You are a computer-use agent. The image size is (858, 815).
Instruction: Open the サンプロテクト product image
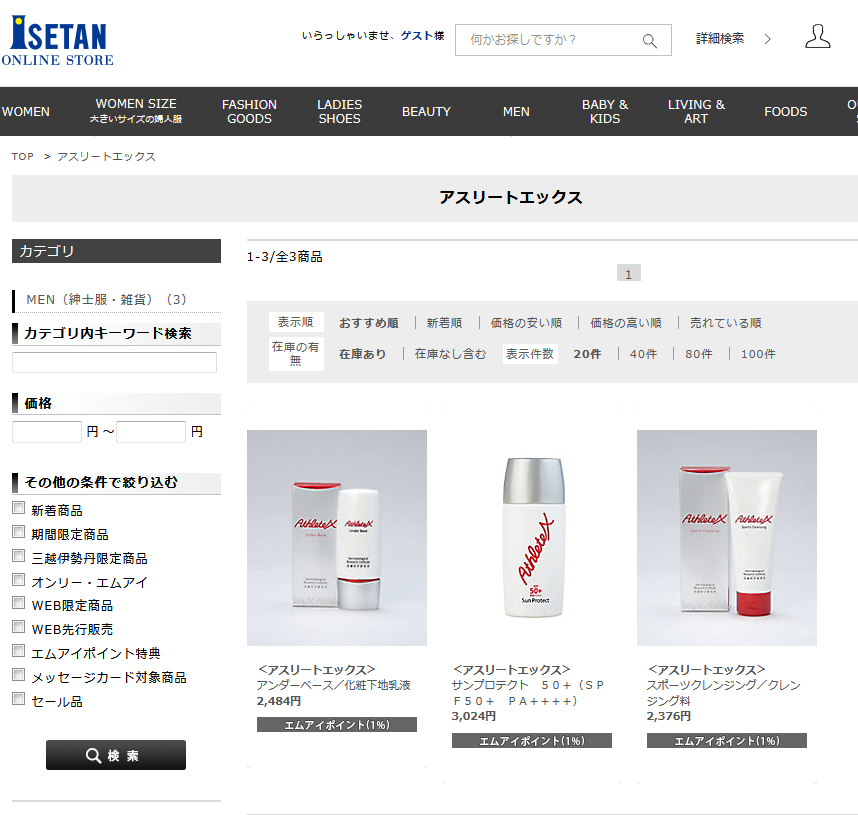(x=532, y=538)
